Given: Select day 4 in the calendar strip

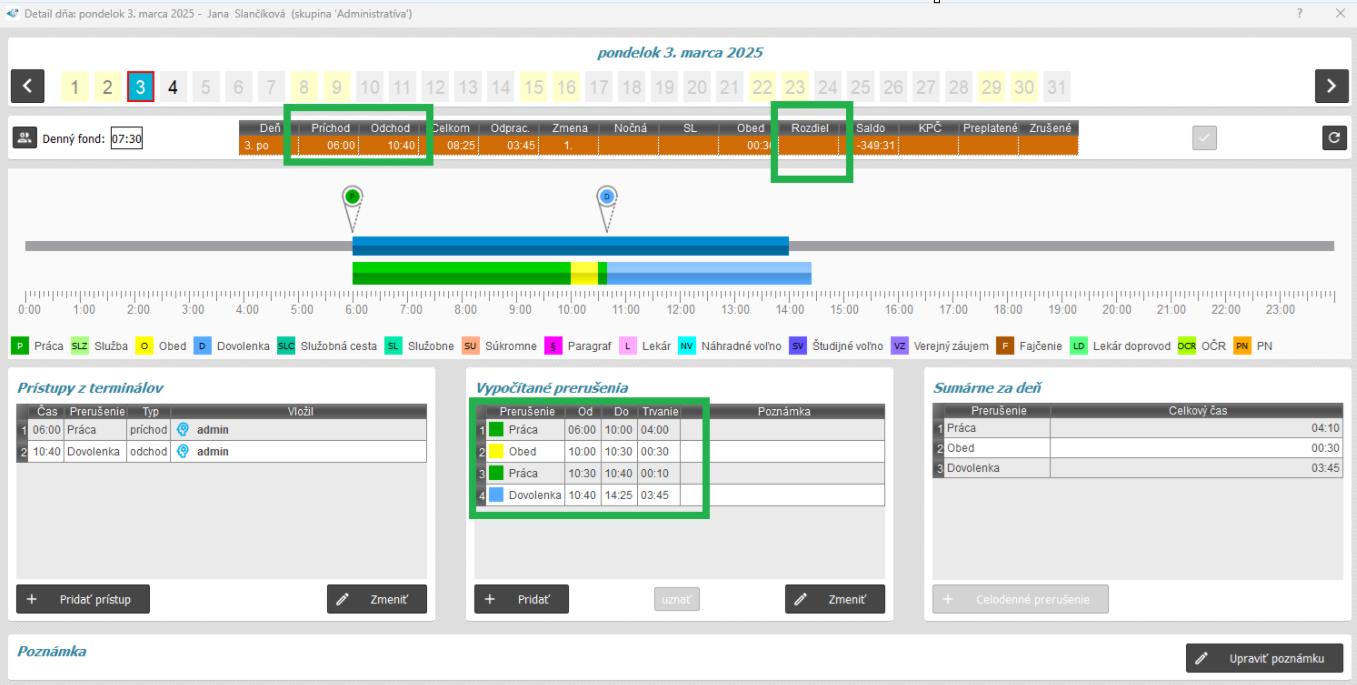Looking at the screenshot, I should 173,87.
